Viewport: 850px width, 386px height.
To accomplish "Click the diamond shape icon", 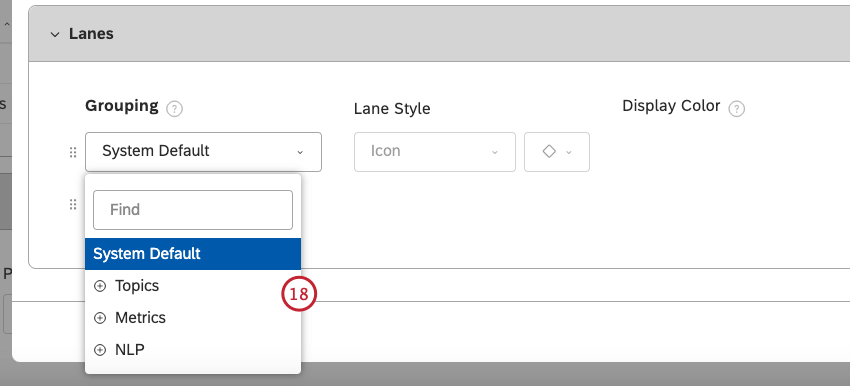I will click(549, 152).
